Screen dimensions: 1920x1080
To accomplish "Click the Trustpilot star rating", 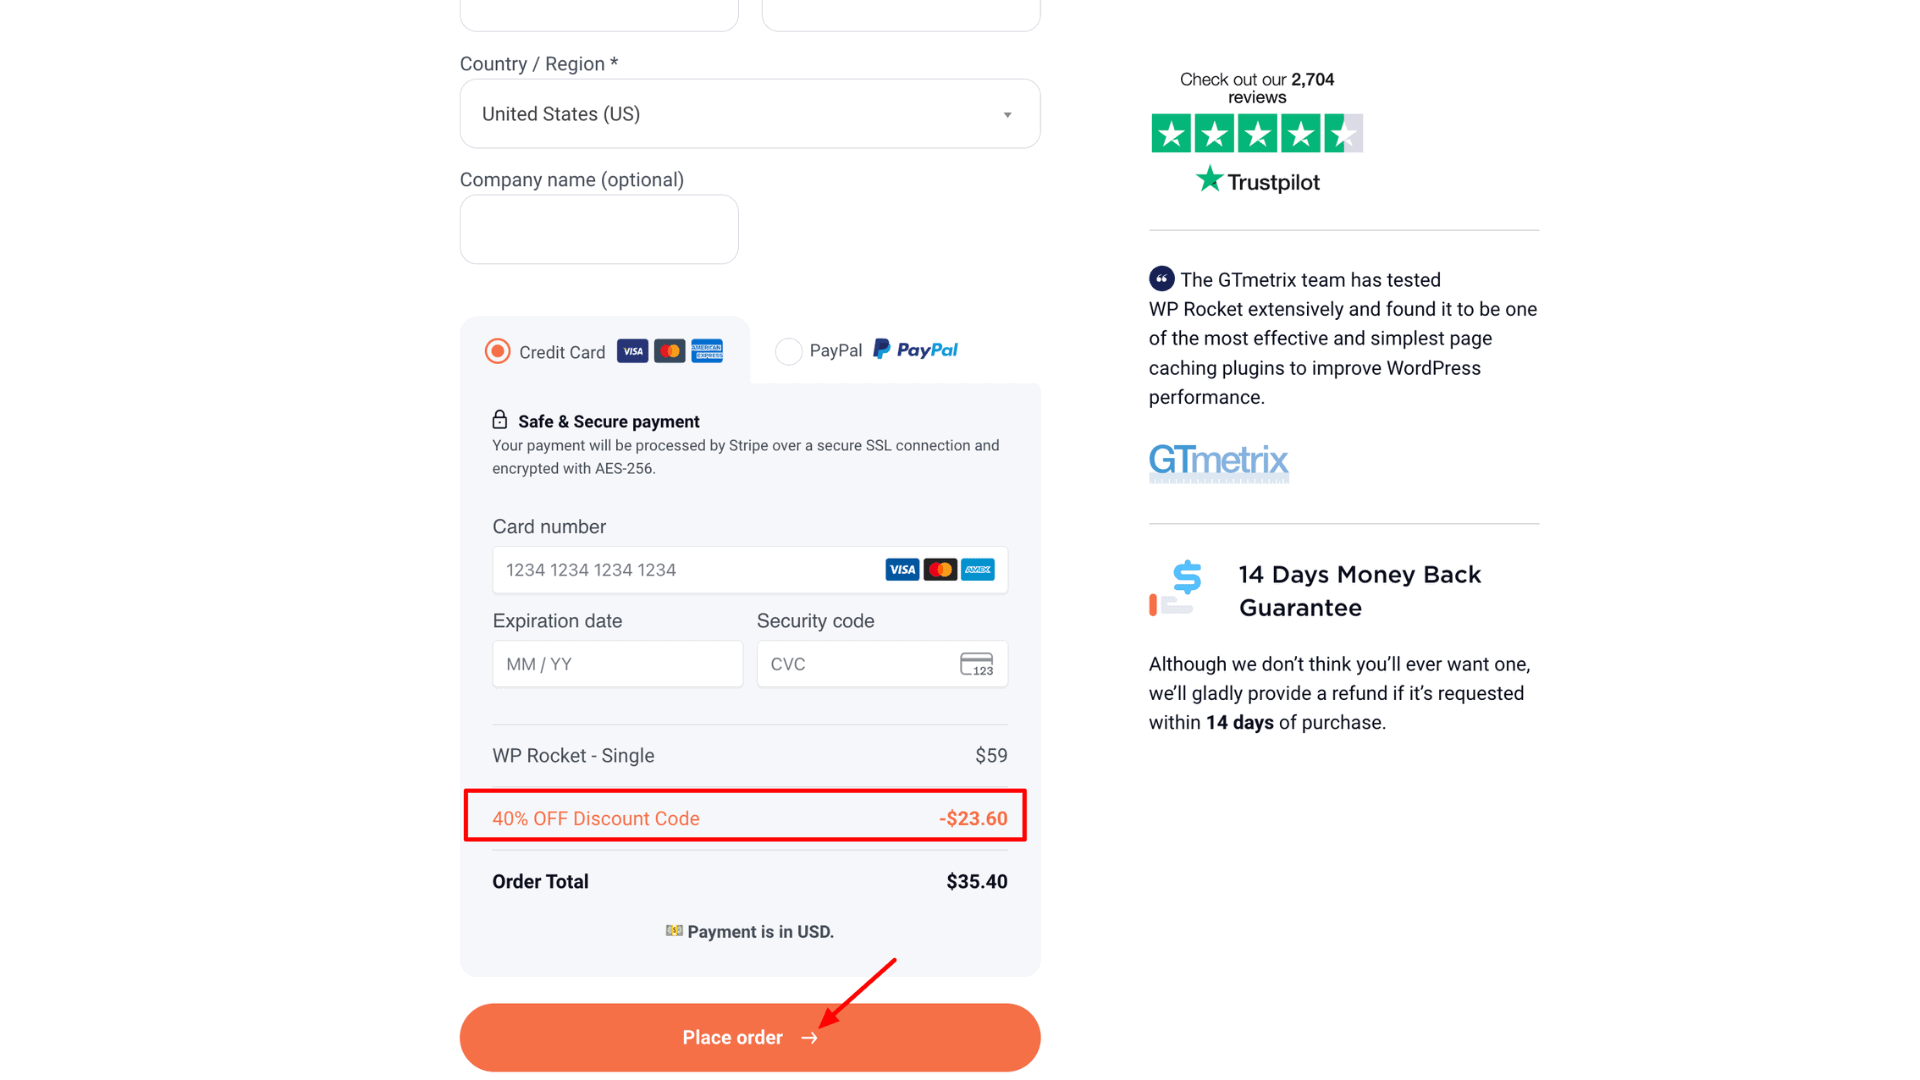I will click(x=1256, y=133).
